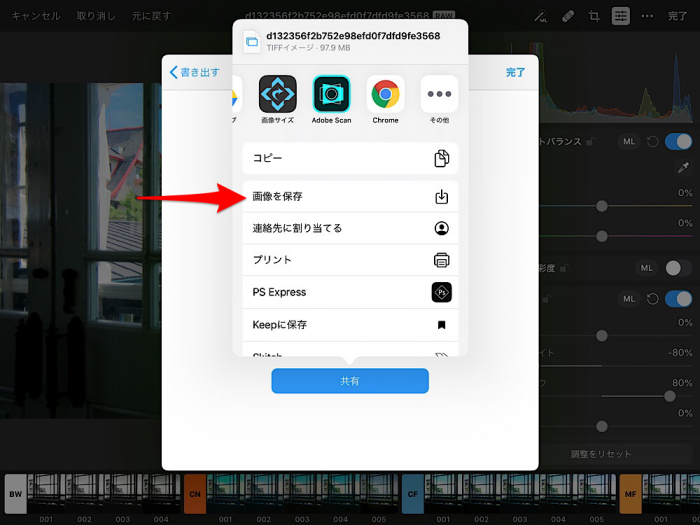Select the CN preset group label
The image size is (700, 525).
tap(195, 494)
